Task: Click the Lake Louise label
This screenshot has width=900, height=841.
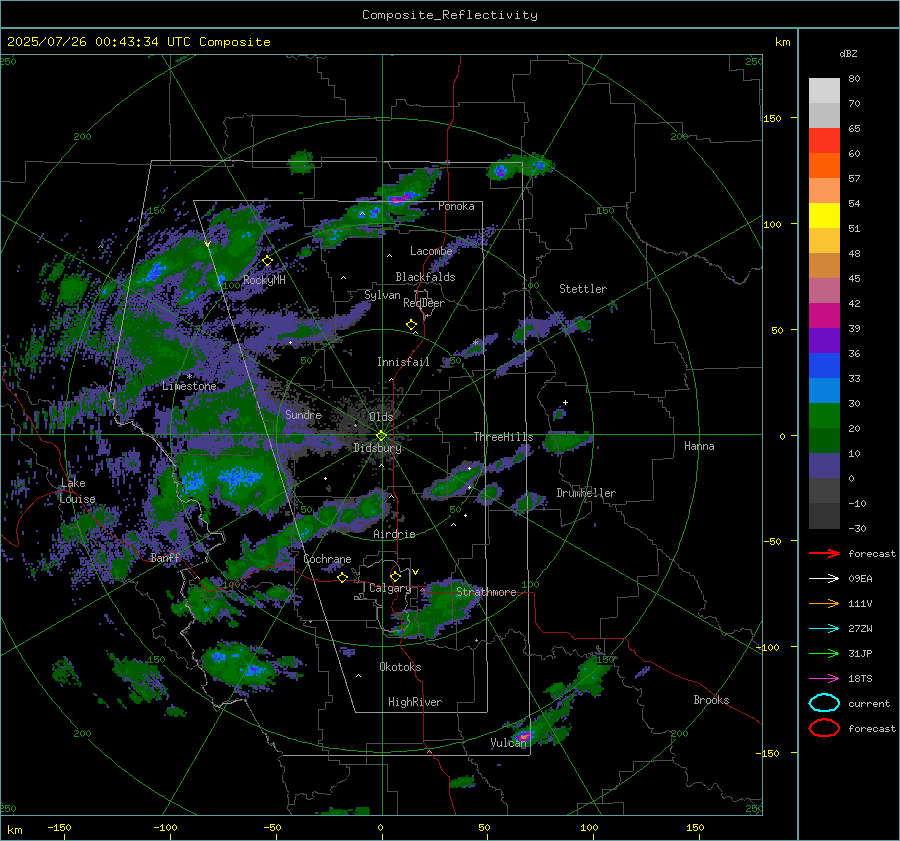Action: click(77, 491)
